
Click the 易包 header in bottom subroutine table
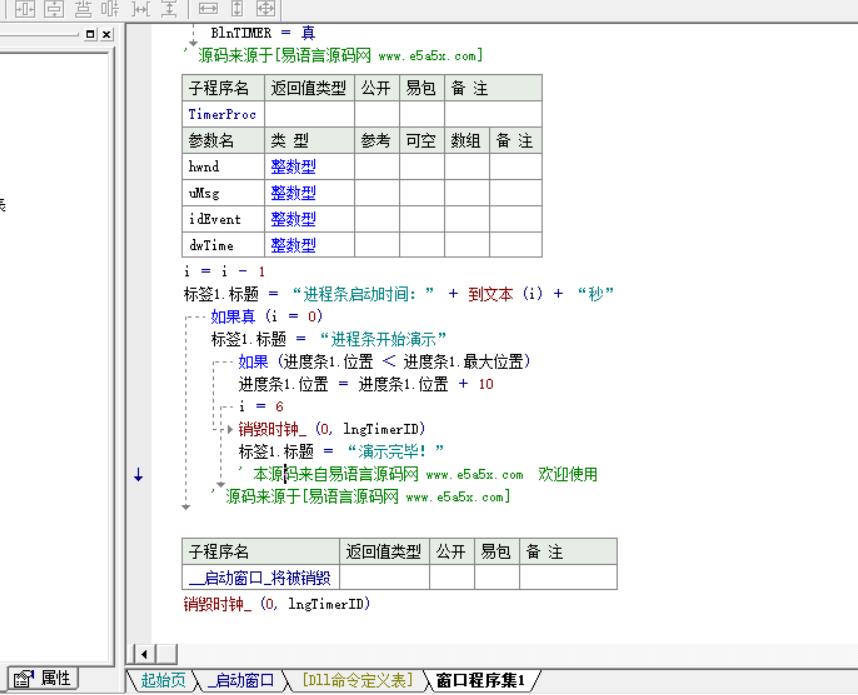pos(496,552)
